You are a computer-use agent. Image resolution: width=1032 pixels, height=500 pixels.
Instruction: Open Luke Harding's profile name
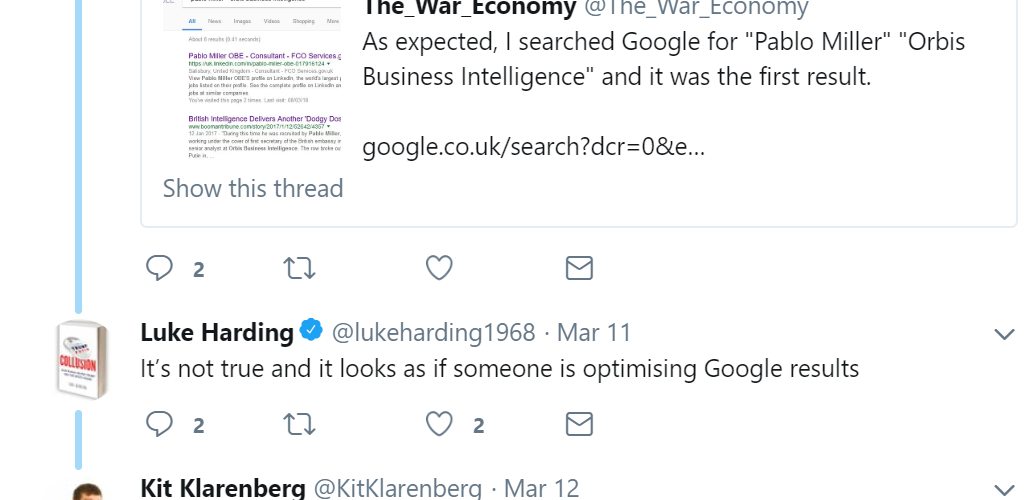click(217, 332)
